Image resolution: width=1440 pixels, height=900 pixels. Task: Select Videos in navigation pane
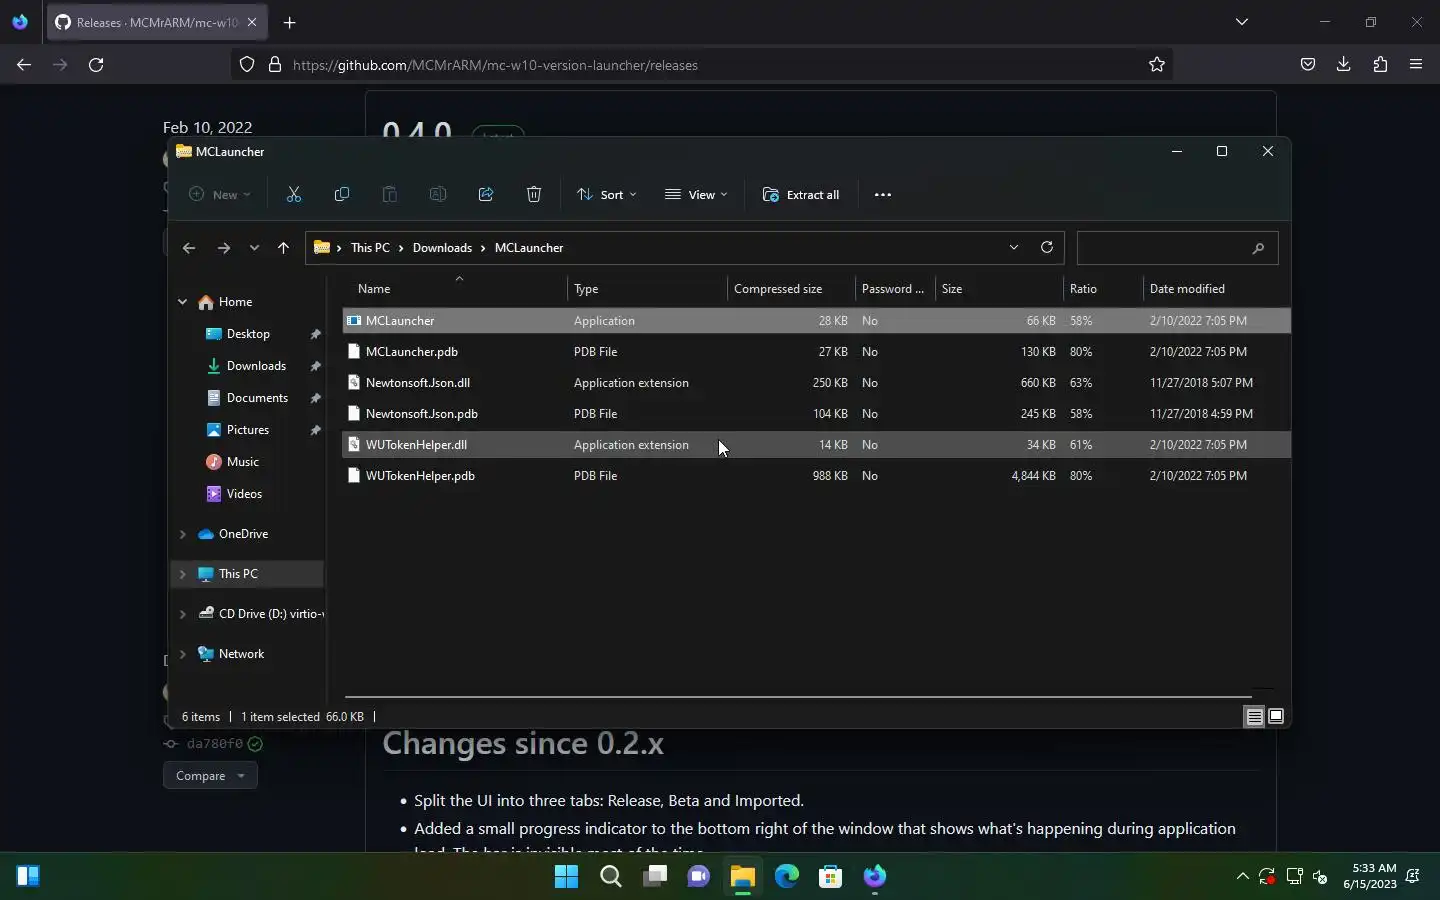[x=244, y=494]
